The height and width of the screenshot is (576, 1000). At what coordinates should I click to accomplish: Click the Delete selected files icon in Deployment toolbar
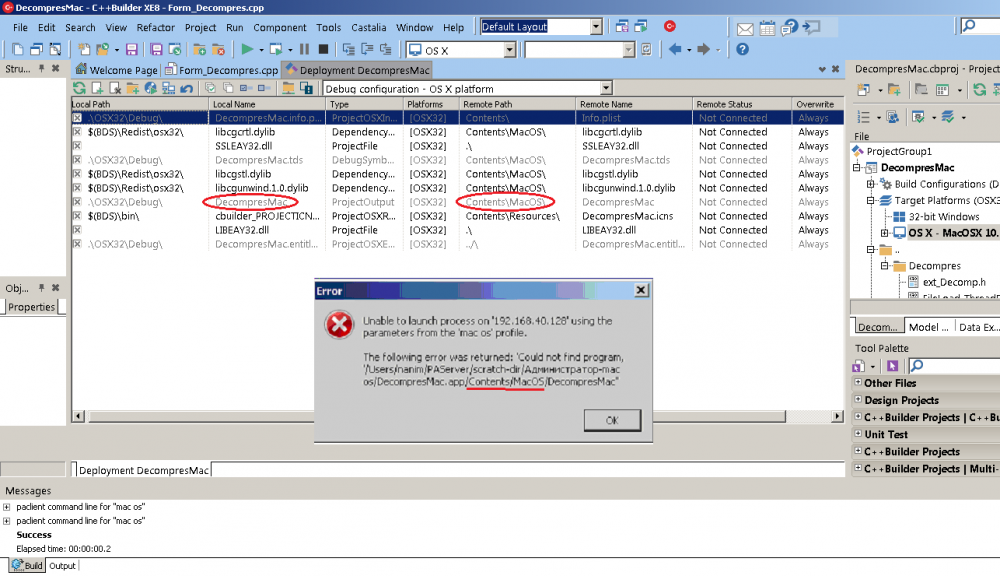tap(115, 88)
